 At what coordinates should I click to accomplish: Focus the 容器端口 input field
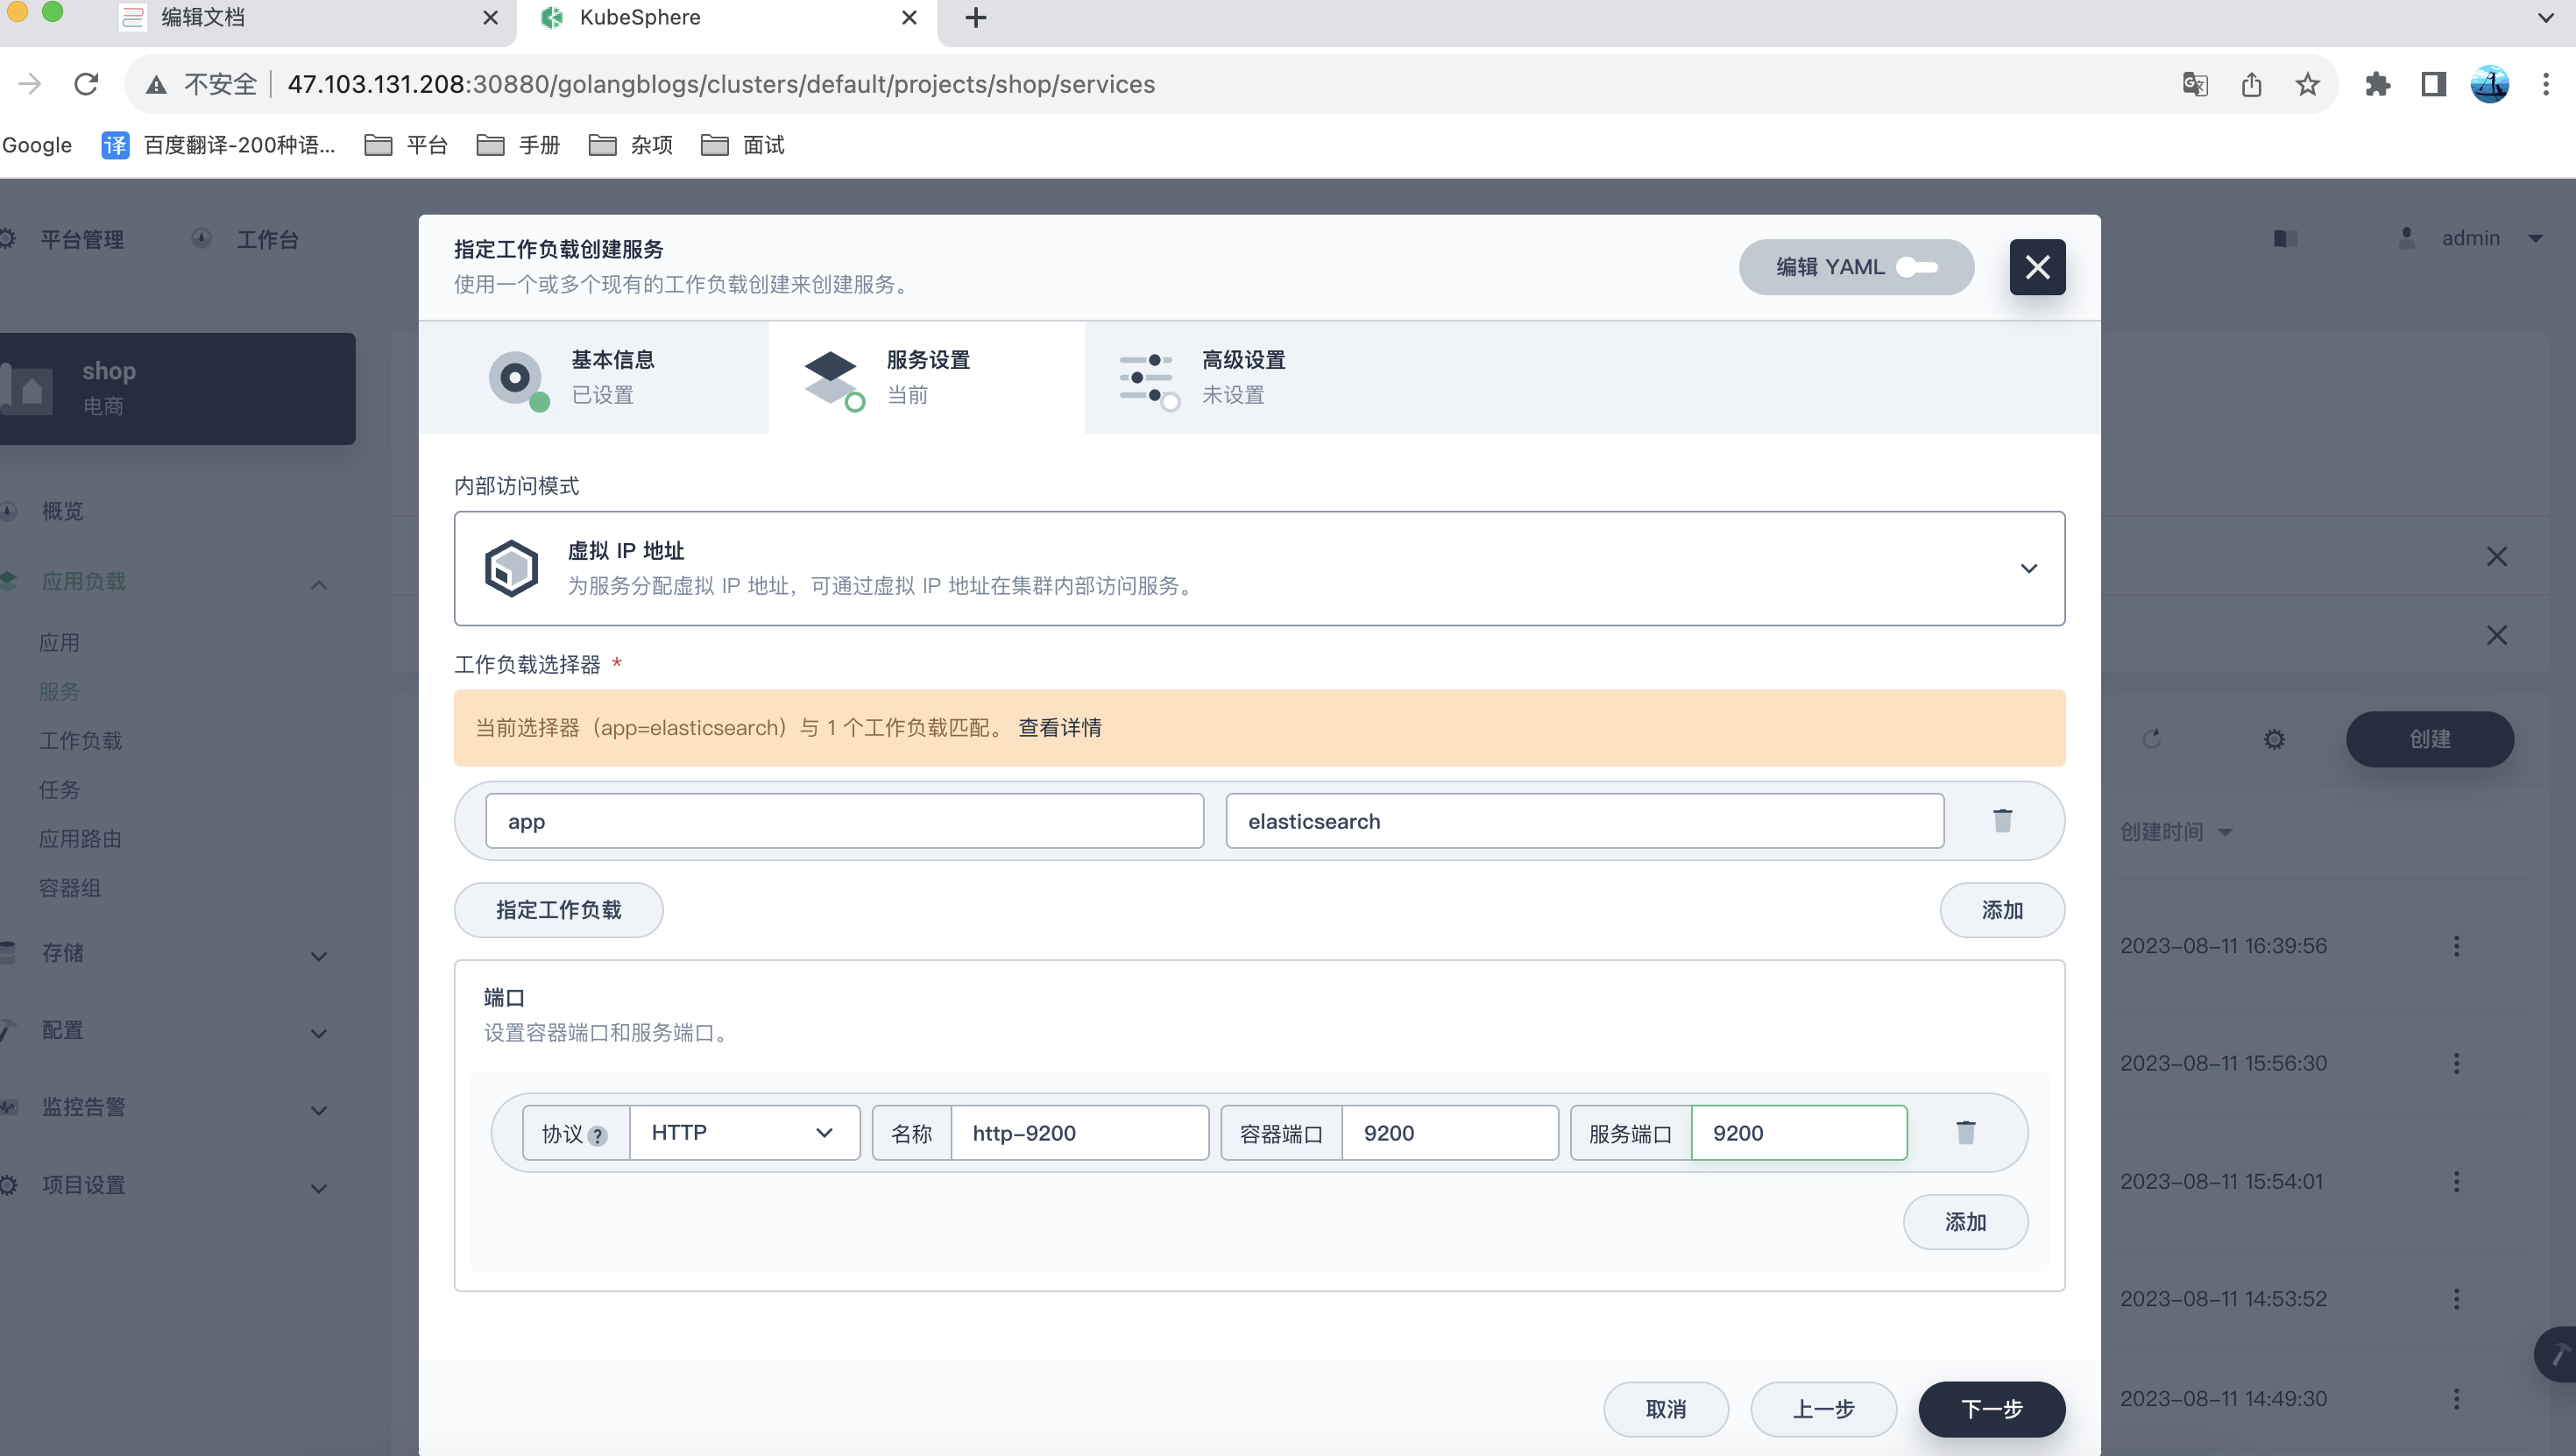(1449, 1132)
